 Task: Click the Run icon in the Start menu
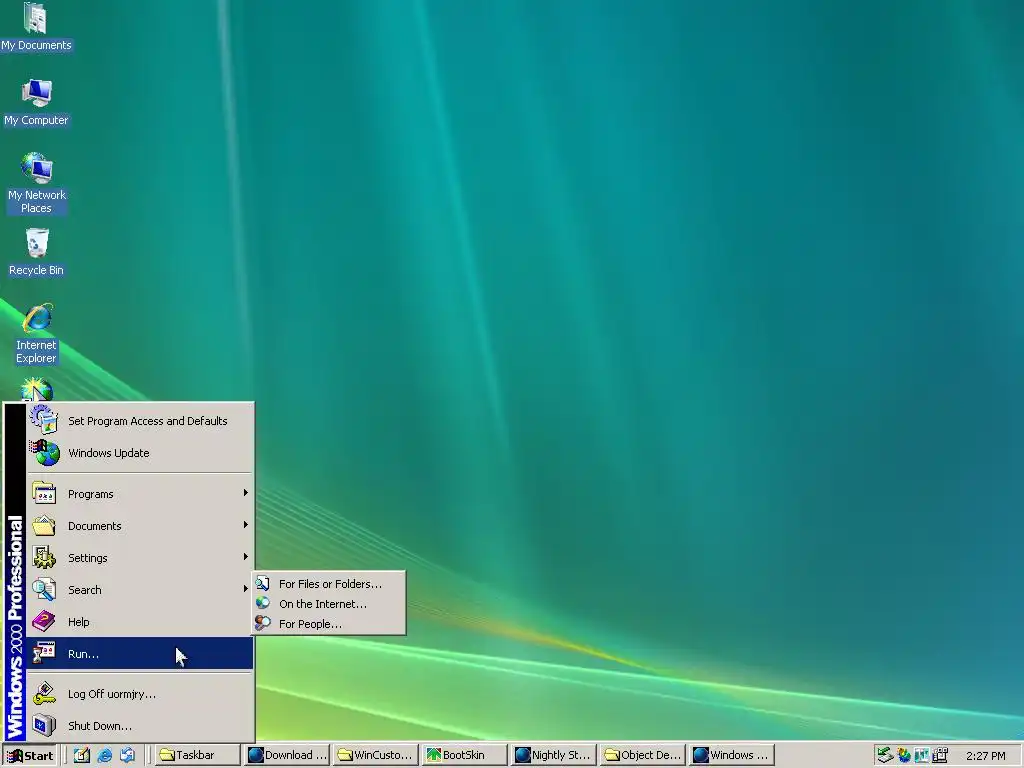pos(44,653)
